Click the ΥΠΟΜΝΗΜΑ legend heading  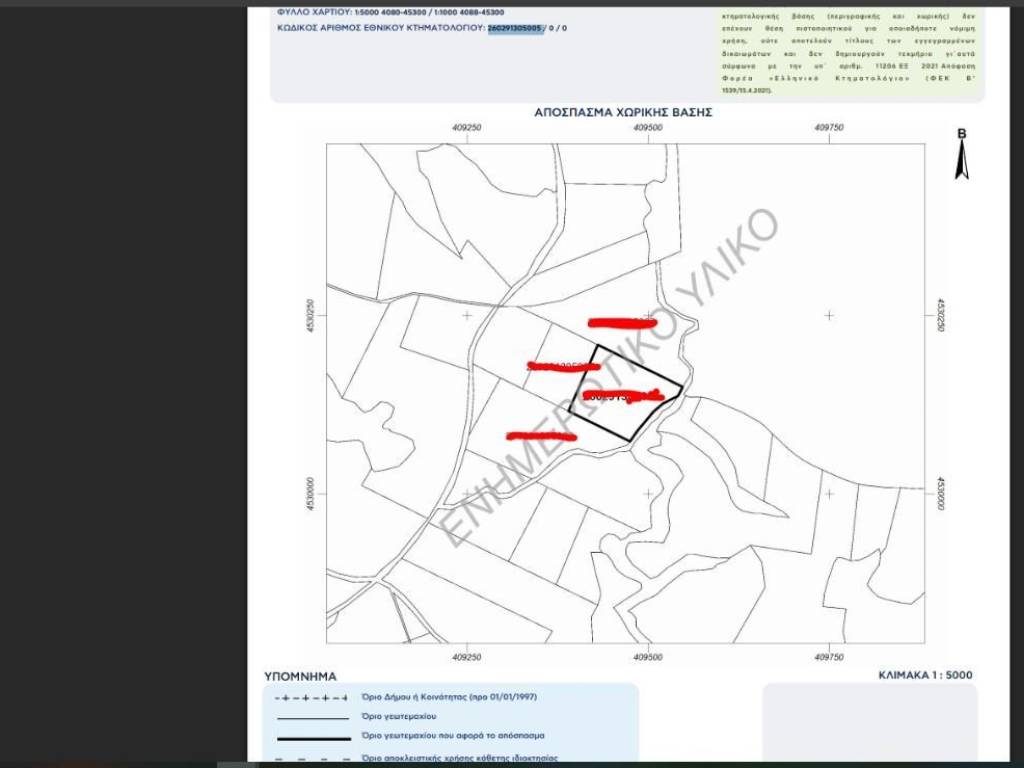300,676
